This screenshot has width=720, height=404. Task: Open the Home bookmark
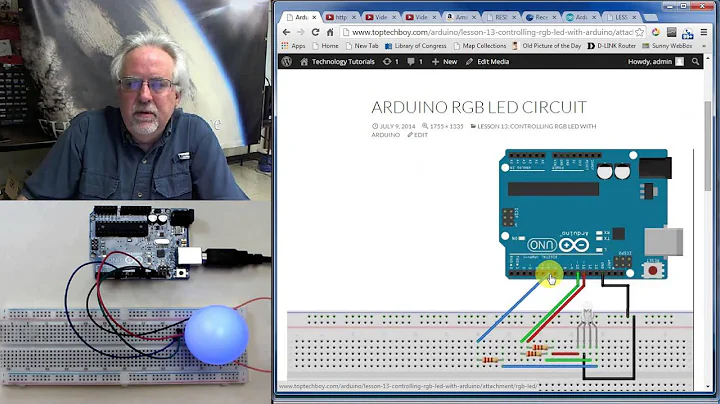click(x=325, y=46)
